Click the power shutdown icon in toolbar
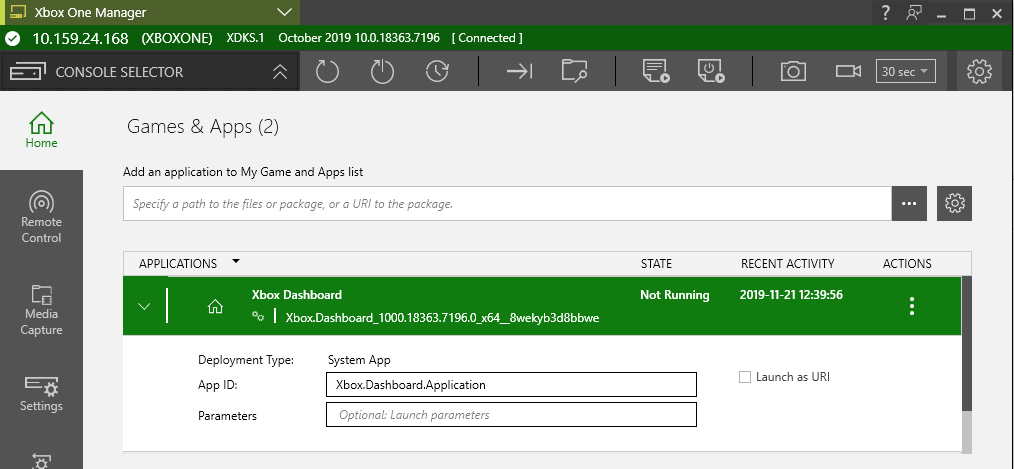This screenshot has height=469, width=1014. point(382,71)
